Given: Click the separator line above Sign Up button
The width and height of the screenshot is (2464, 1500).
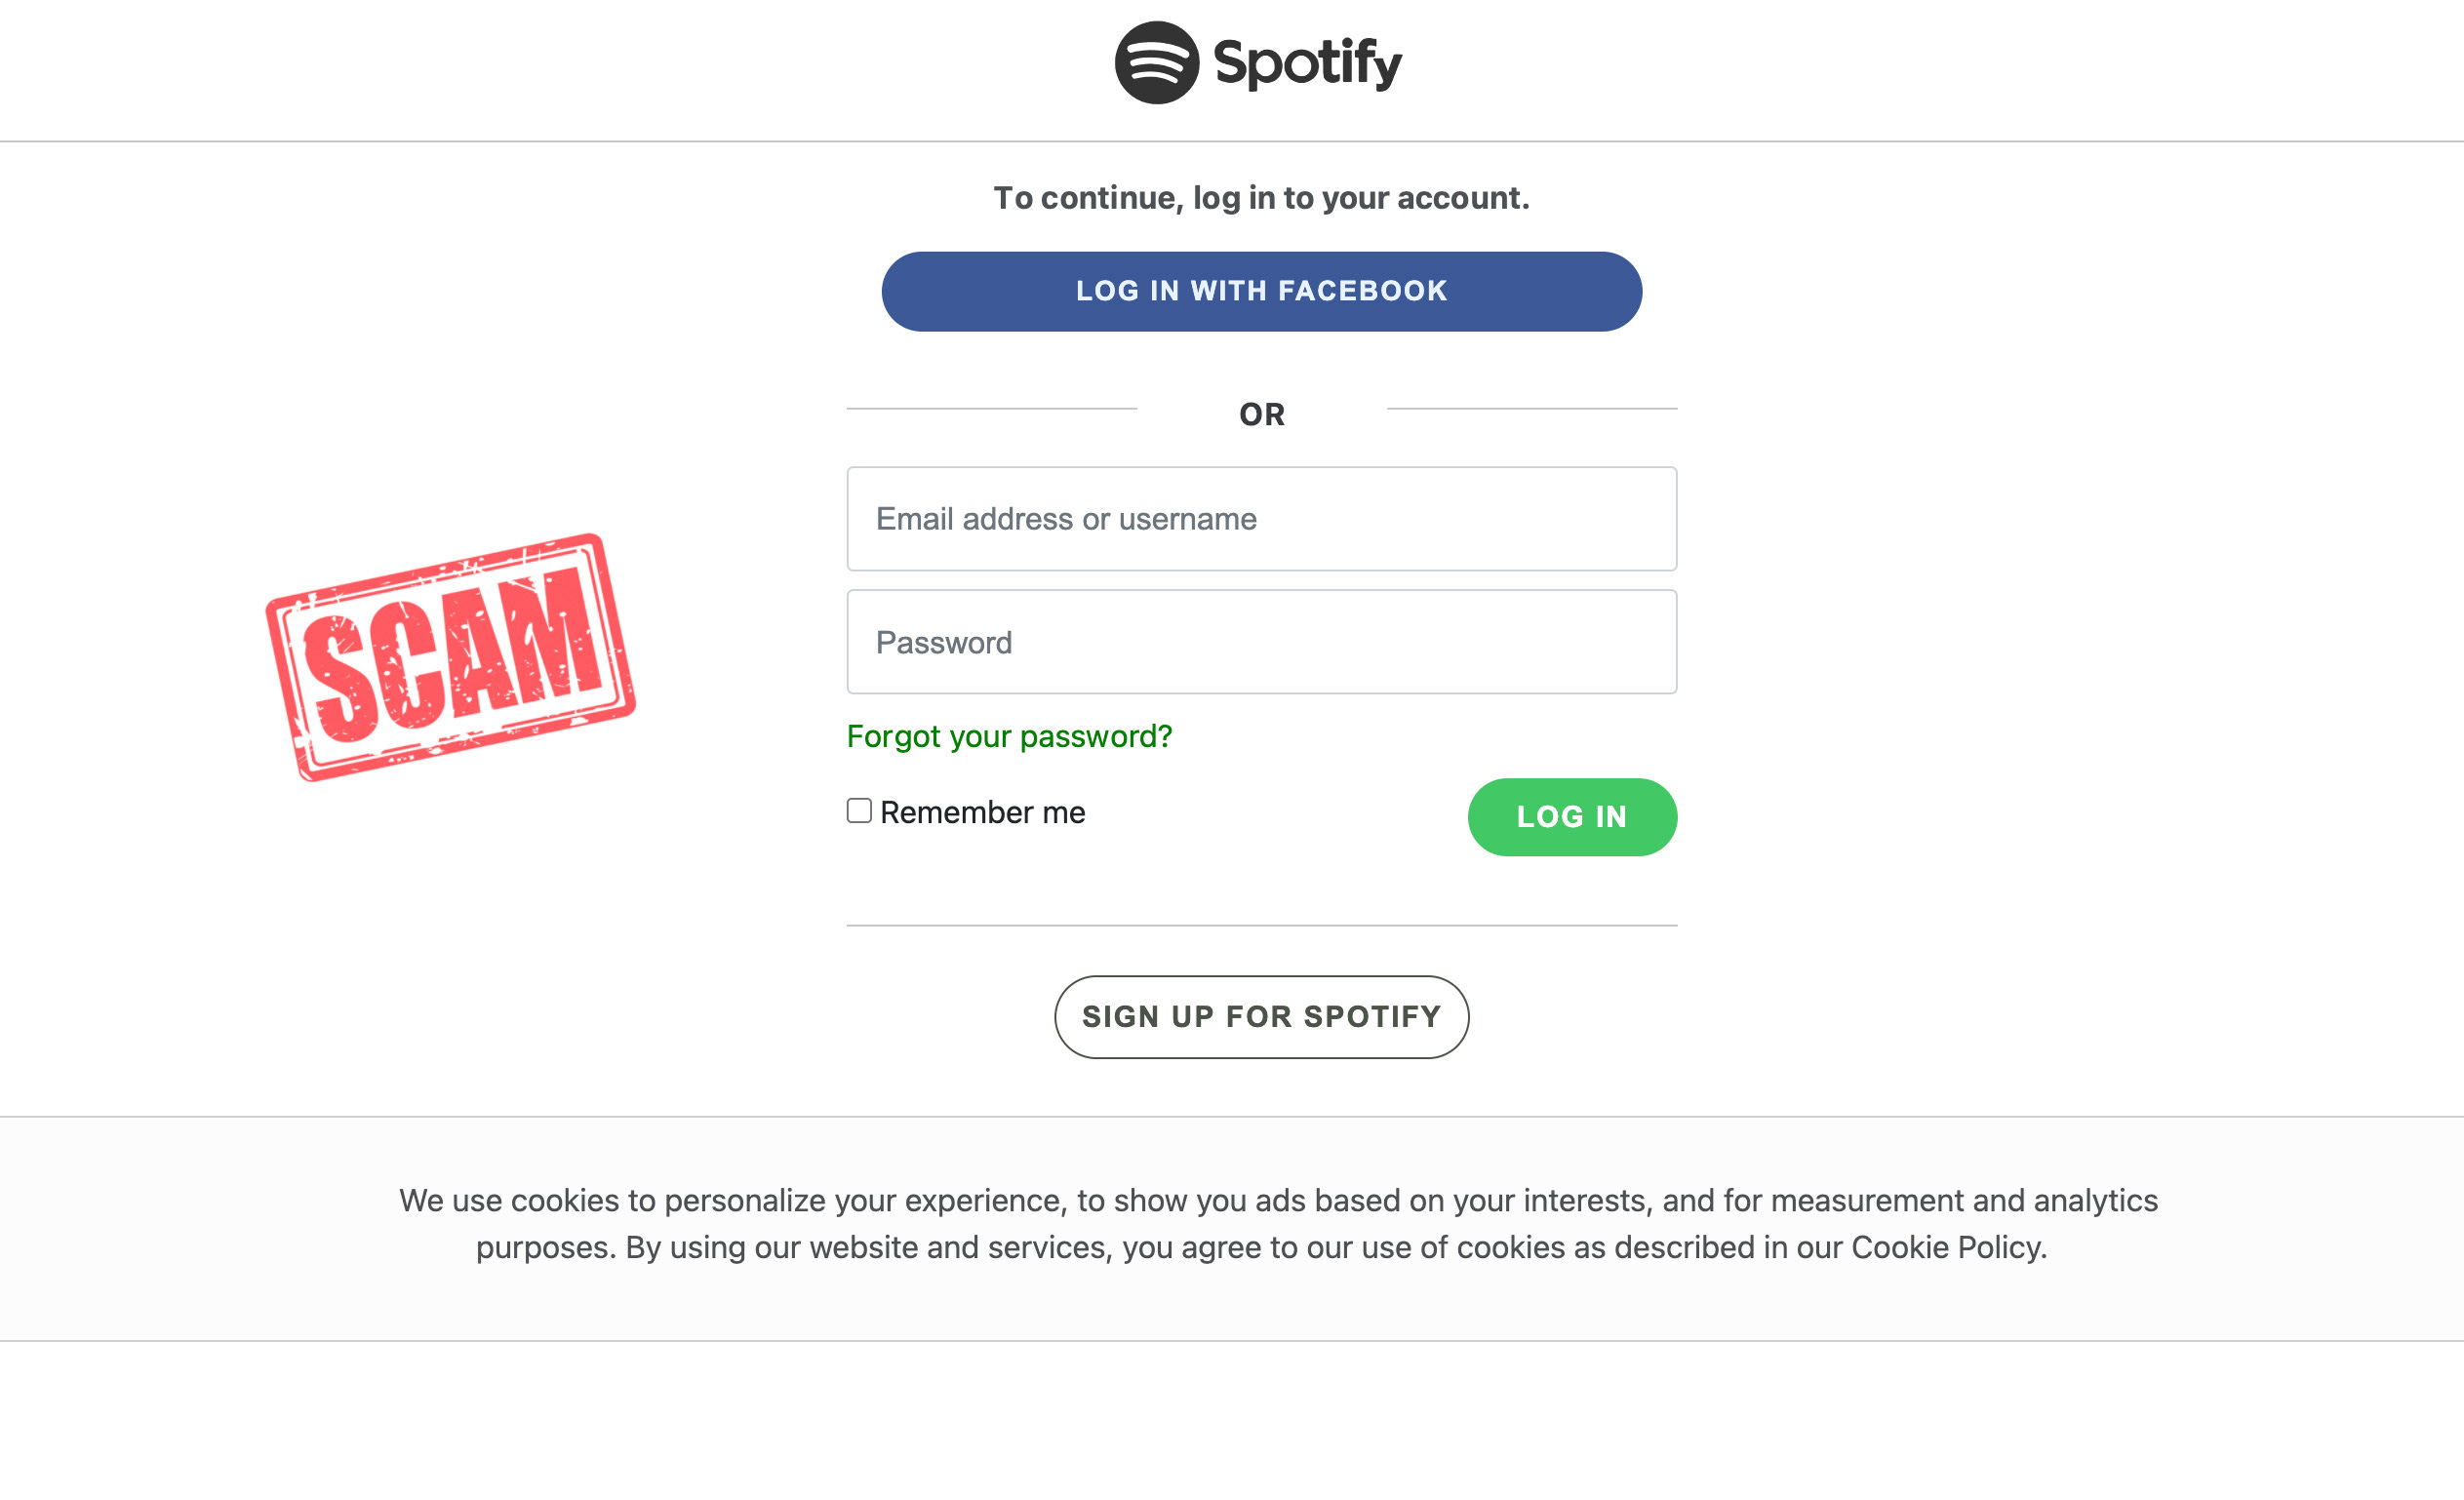Looking at the screenshot, I should coord(1261,926).
